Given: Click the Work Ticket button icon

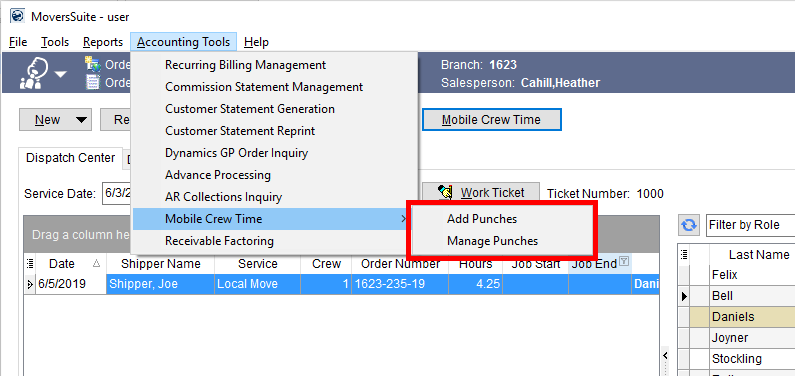Looking at the screenshot, I should pyautogui.click(x=446, y=193).
